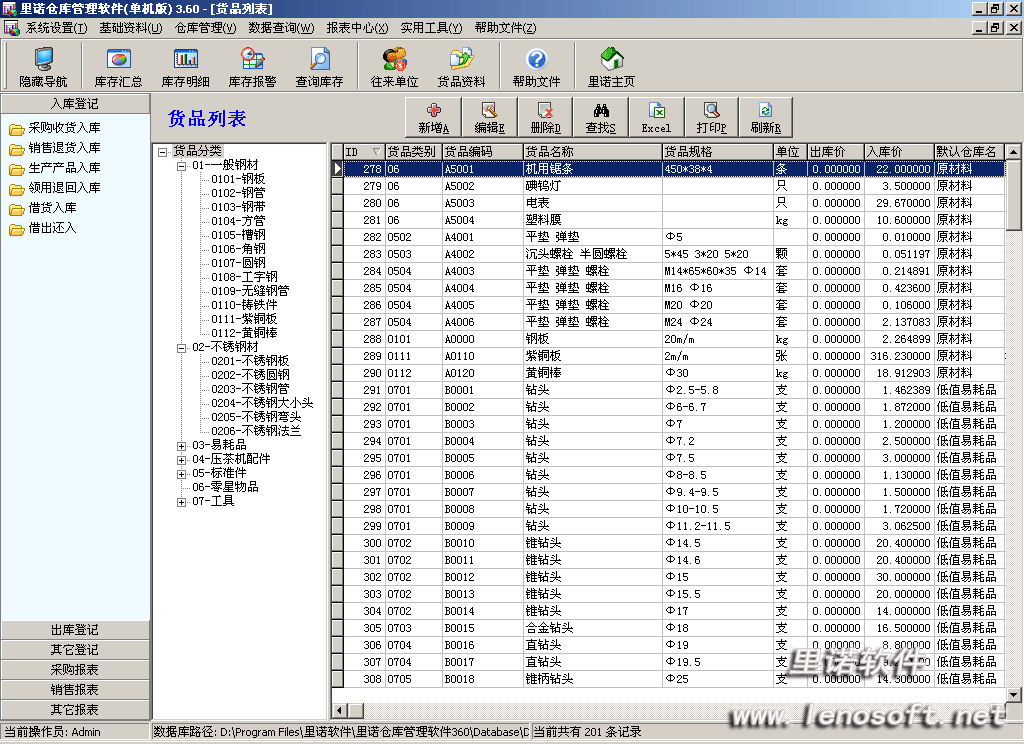Image resolution: width=1024 pixels, height=744 pixels.
Task: Click the 隐藏导航 toolbar icon
Action: click(x=43, y=67)
